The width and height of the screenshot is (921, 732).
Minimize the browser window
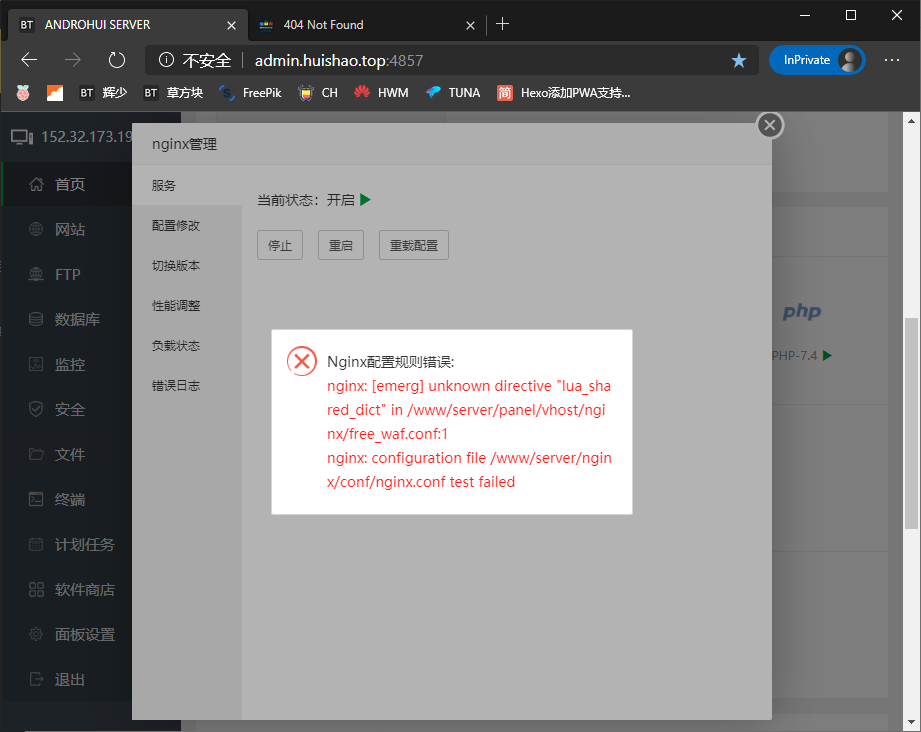coord(805,16)
